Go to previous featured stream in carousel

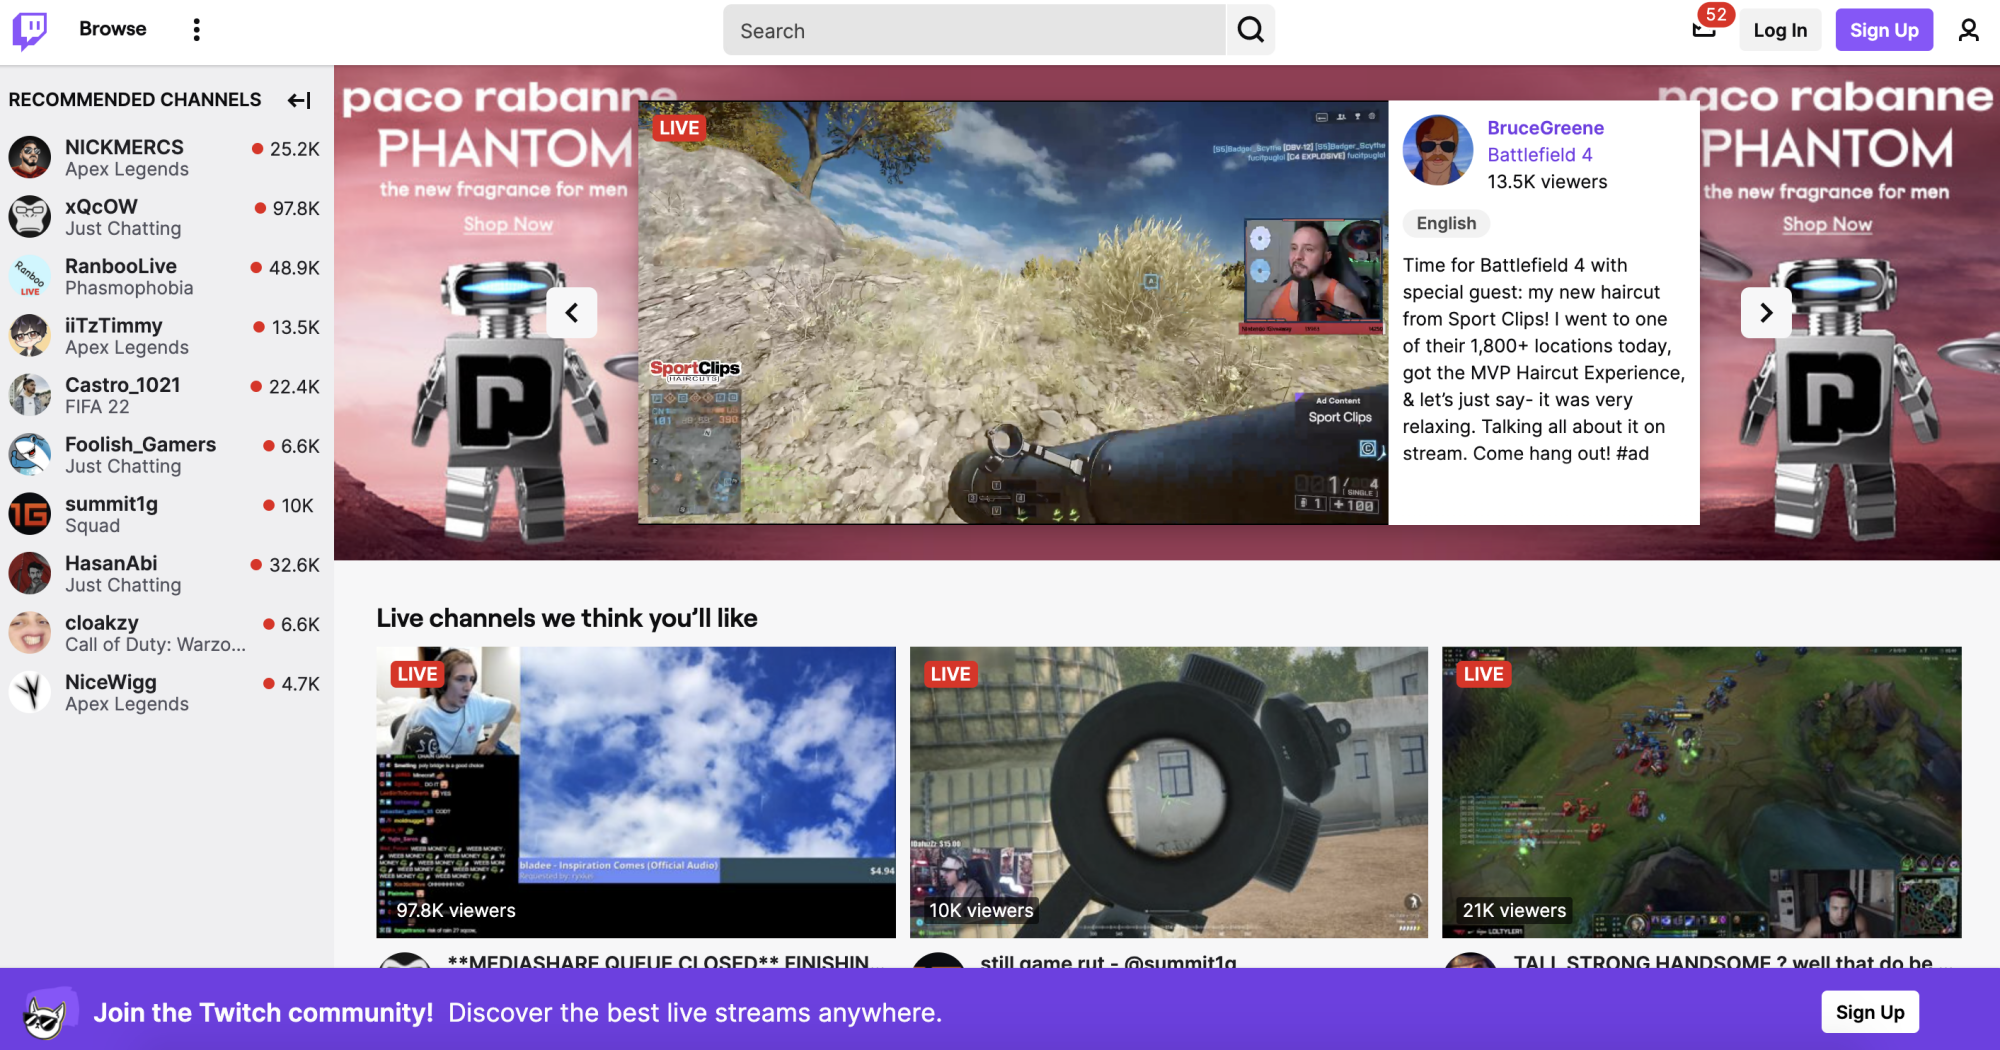(572, 313)
